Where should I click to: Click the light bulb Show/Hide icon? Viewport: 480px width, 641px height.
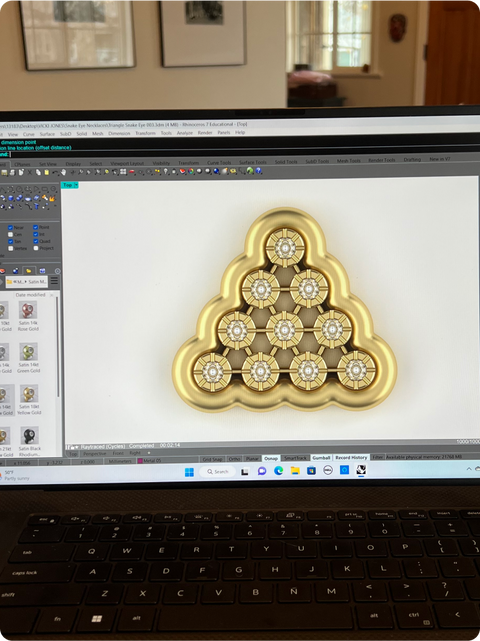point(166,171)
